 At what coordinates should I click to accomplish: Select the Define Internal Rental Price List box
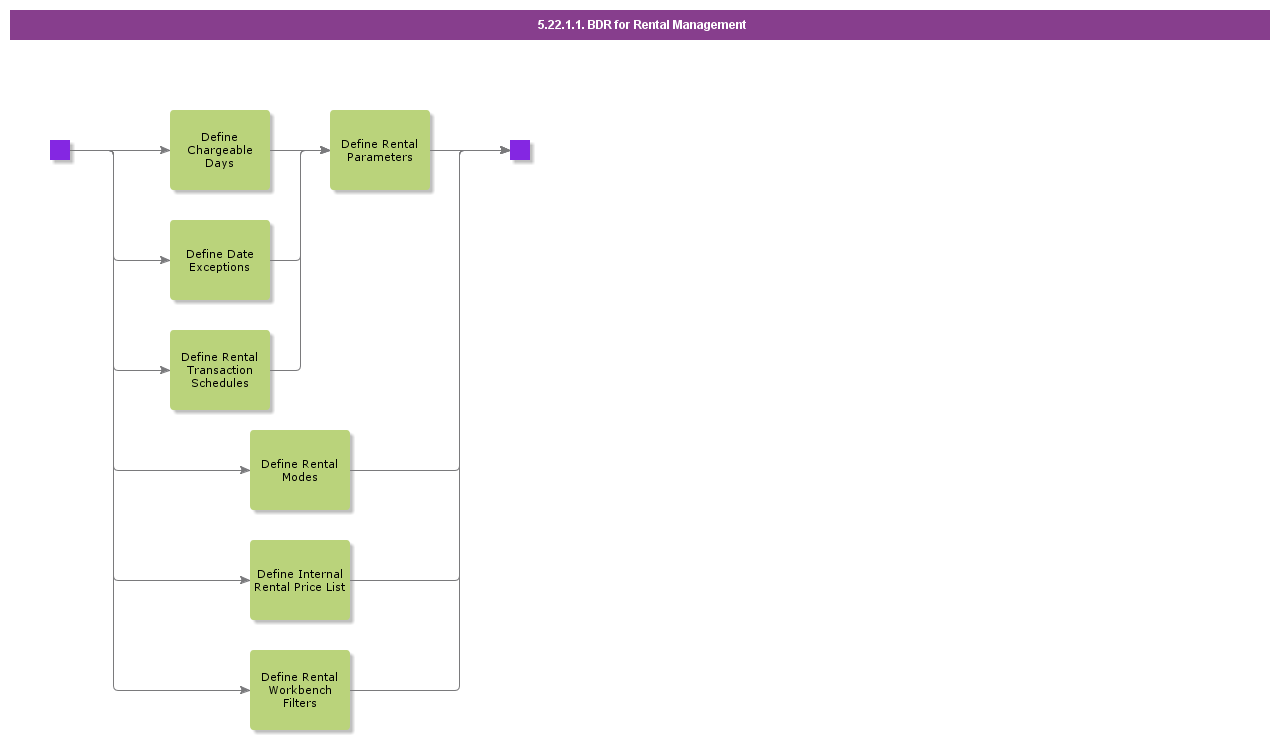pyautogui.click(x=300, y=580)
